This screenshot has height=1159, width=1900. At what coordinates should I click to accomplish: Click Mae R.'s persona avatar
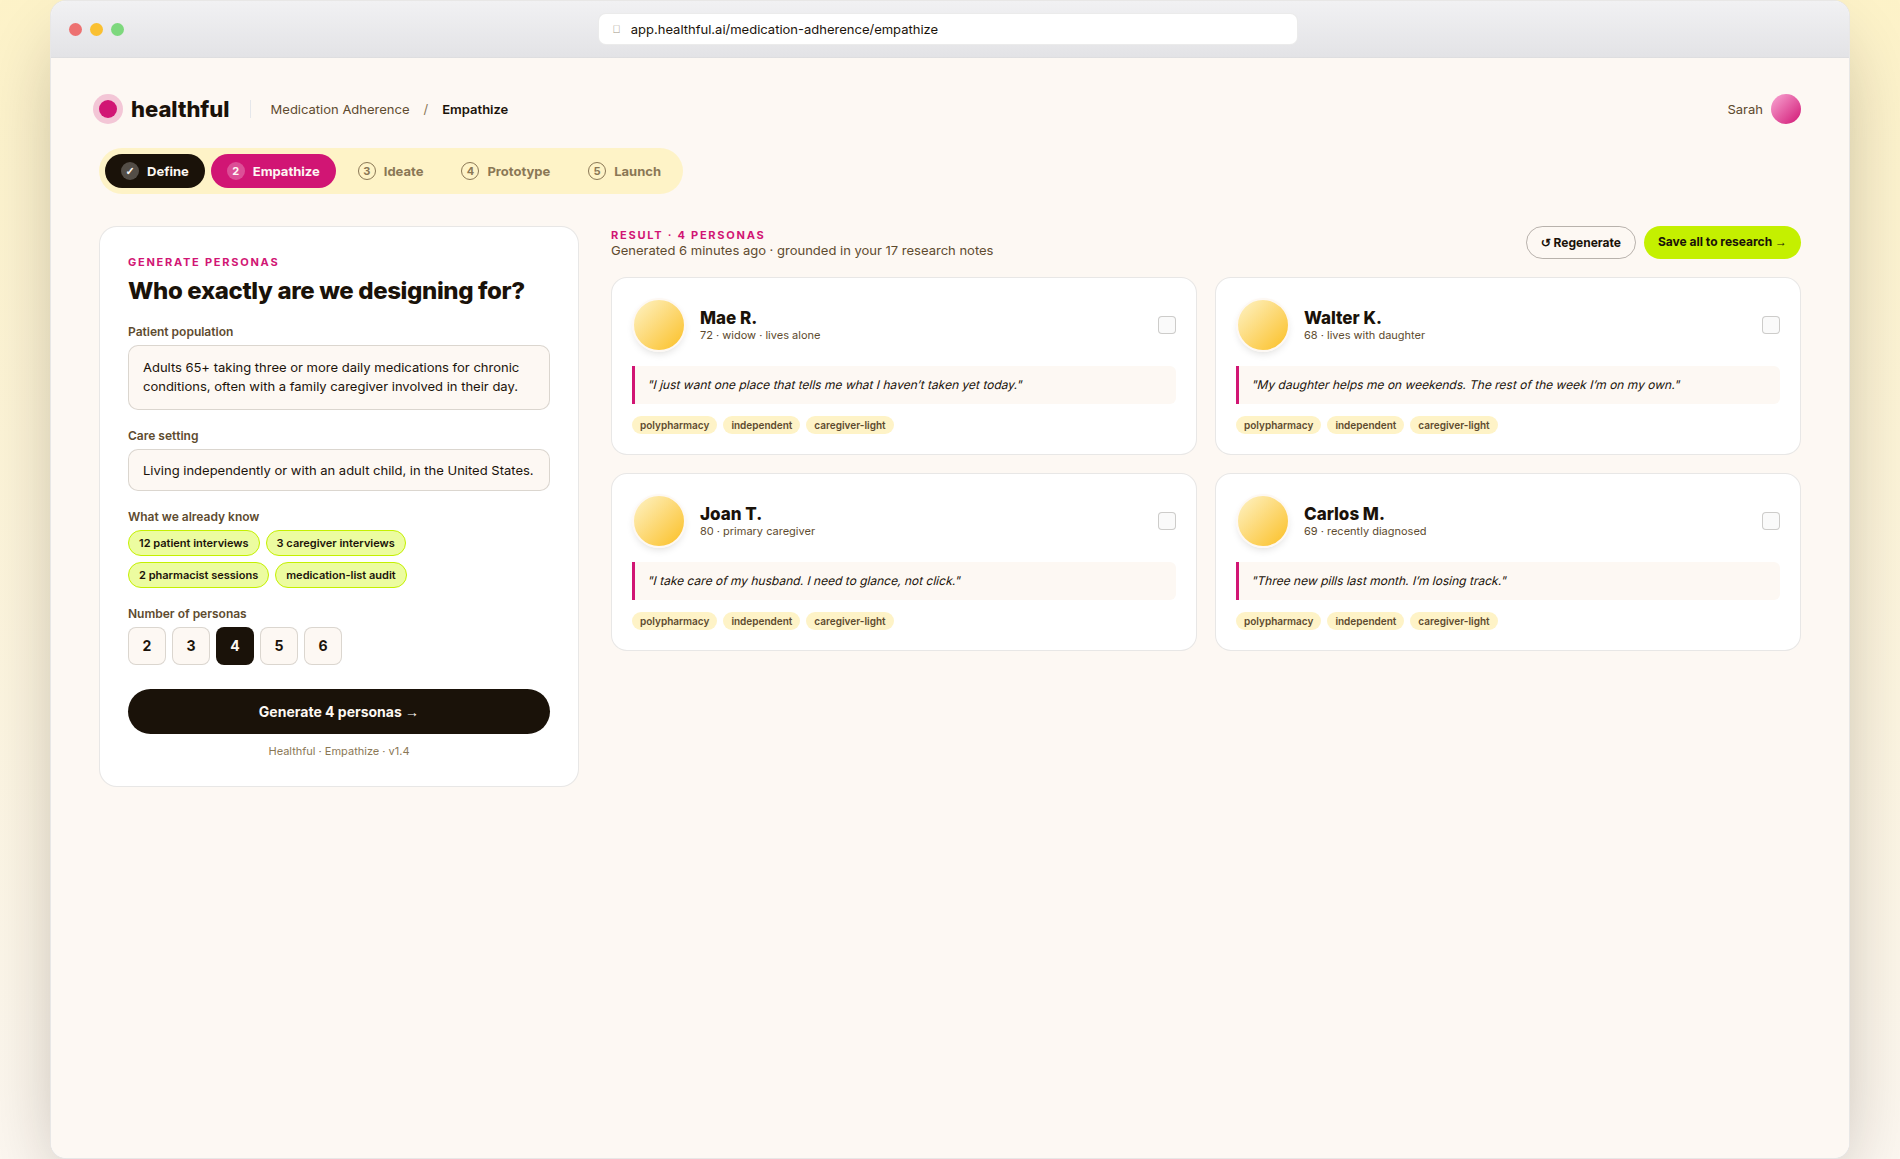click(x=659, y=325)
